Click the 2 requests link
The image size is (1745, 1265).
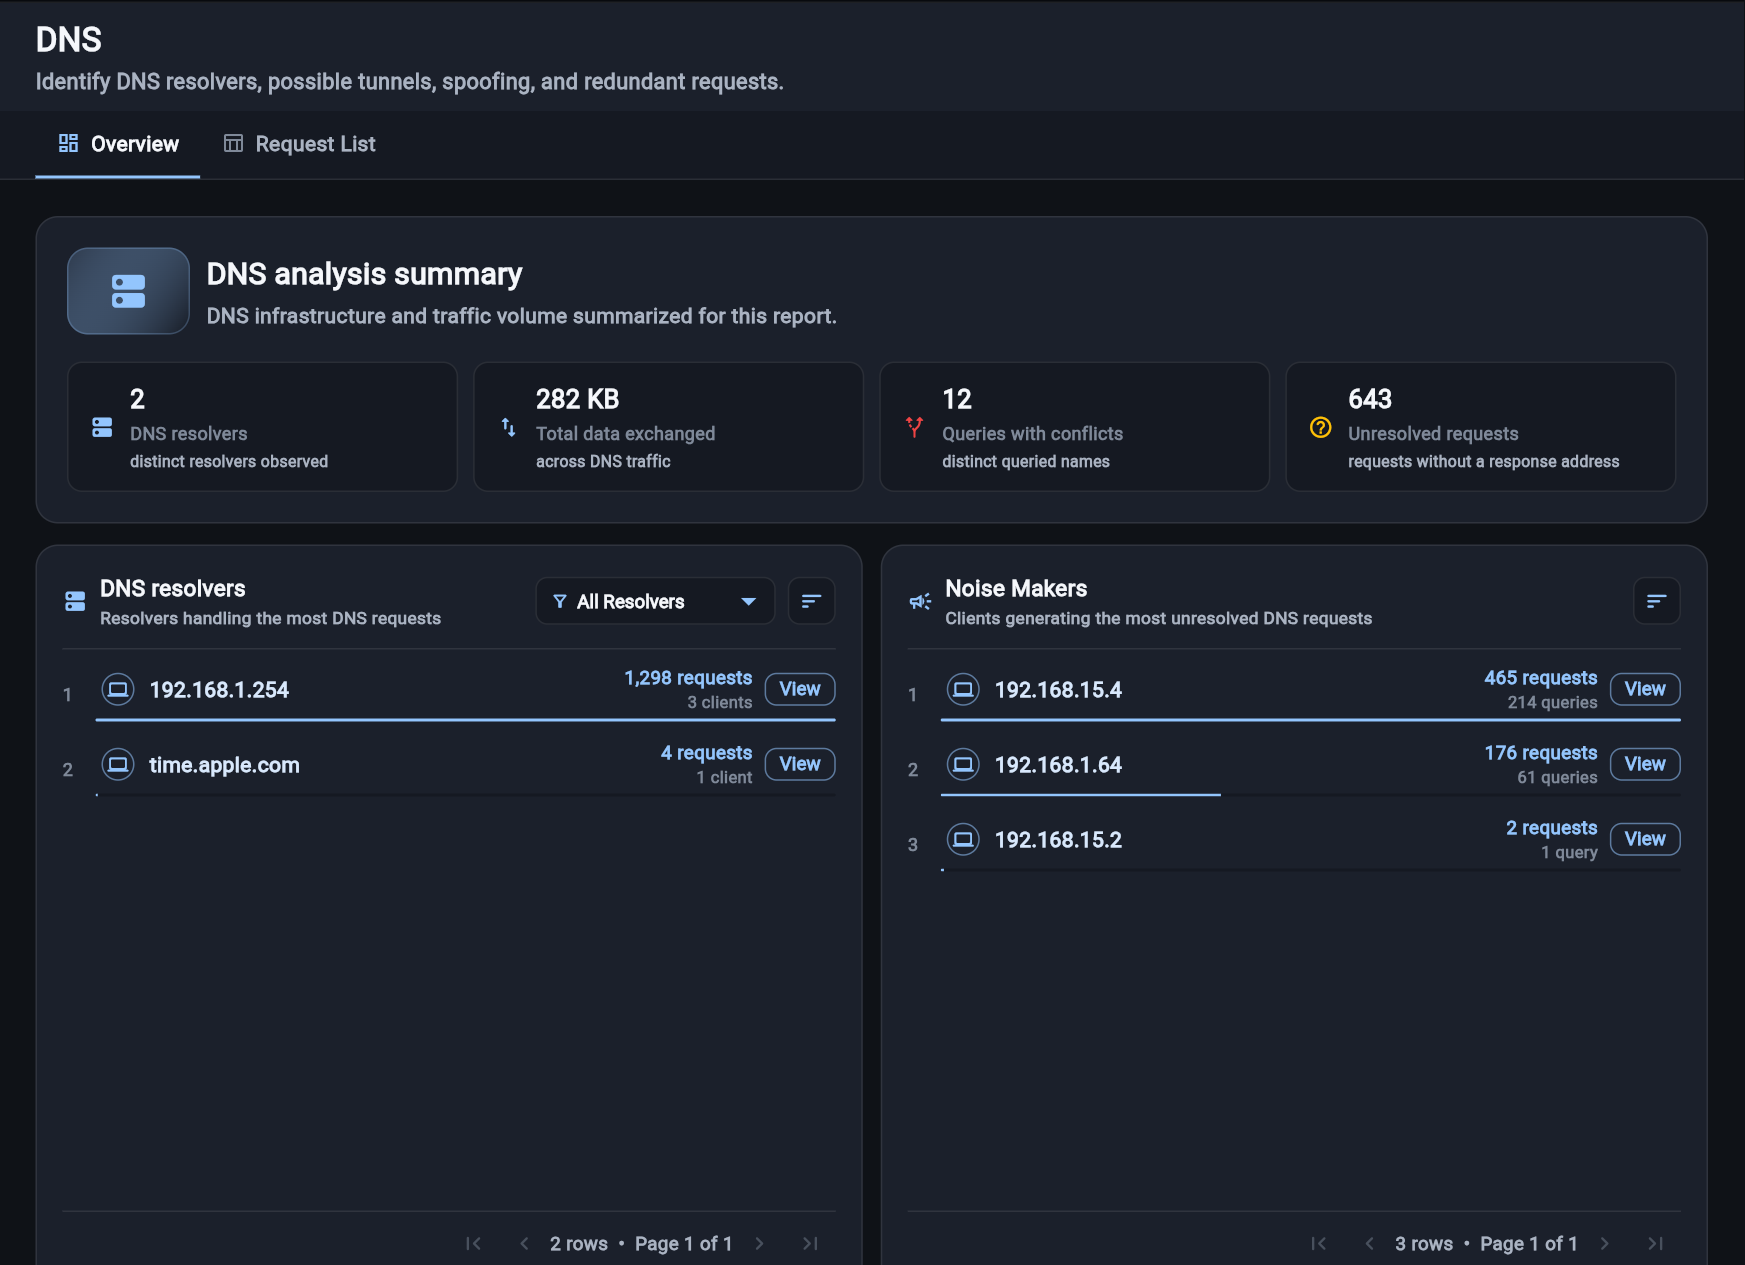1552,828
